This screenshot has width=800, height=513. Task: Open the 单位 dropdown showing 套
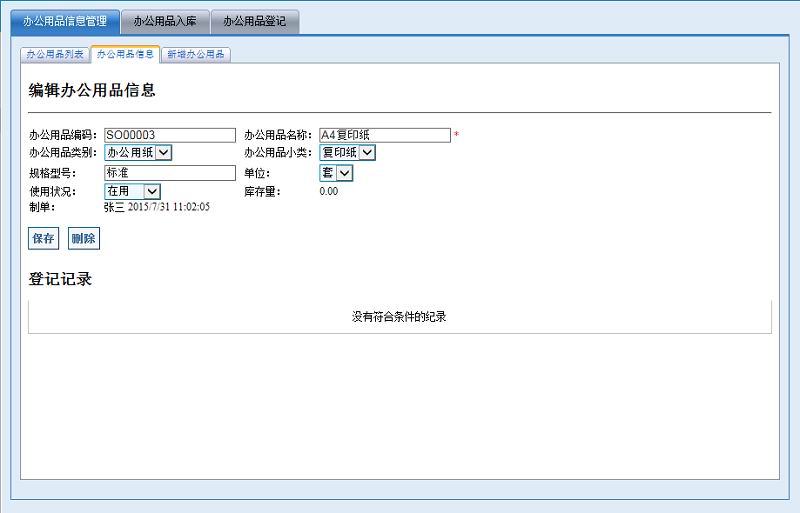[336, 173]
